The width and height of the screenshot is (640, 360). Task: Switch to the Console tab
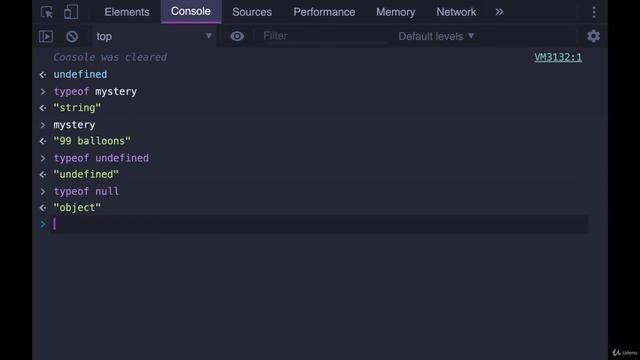[191, 11]
